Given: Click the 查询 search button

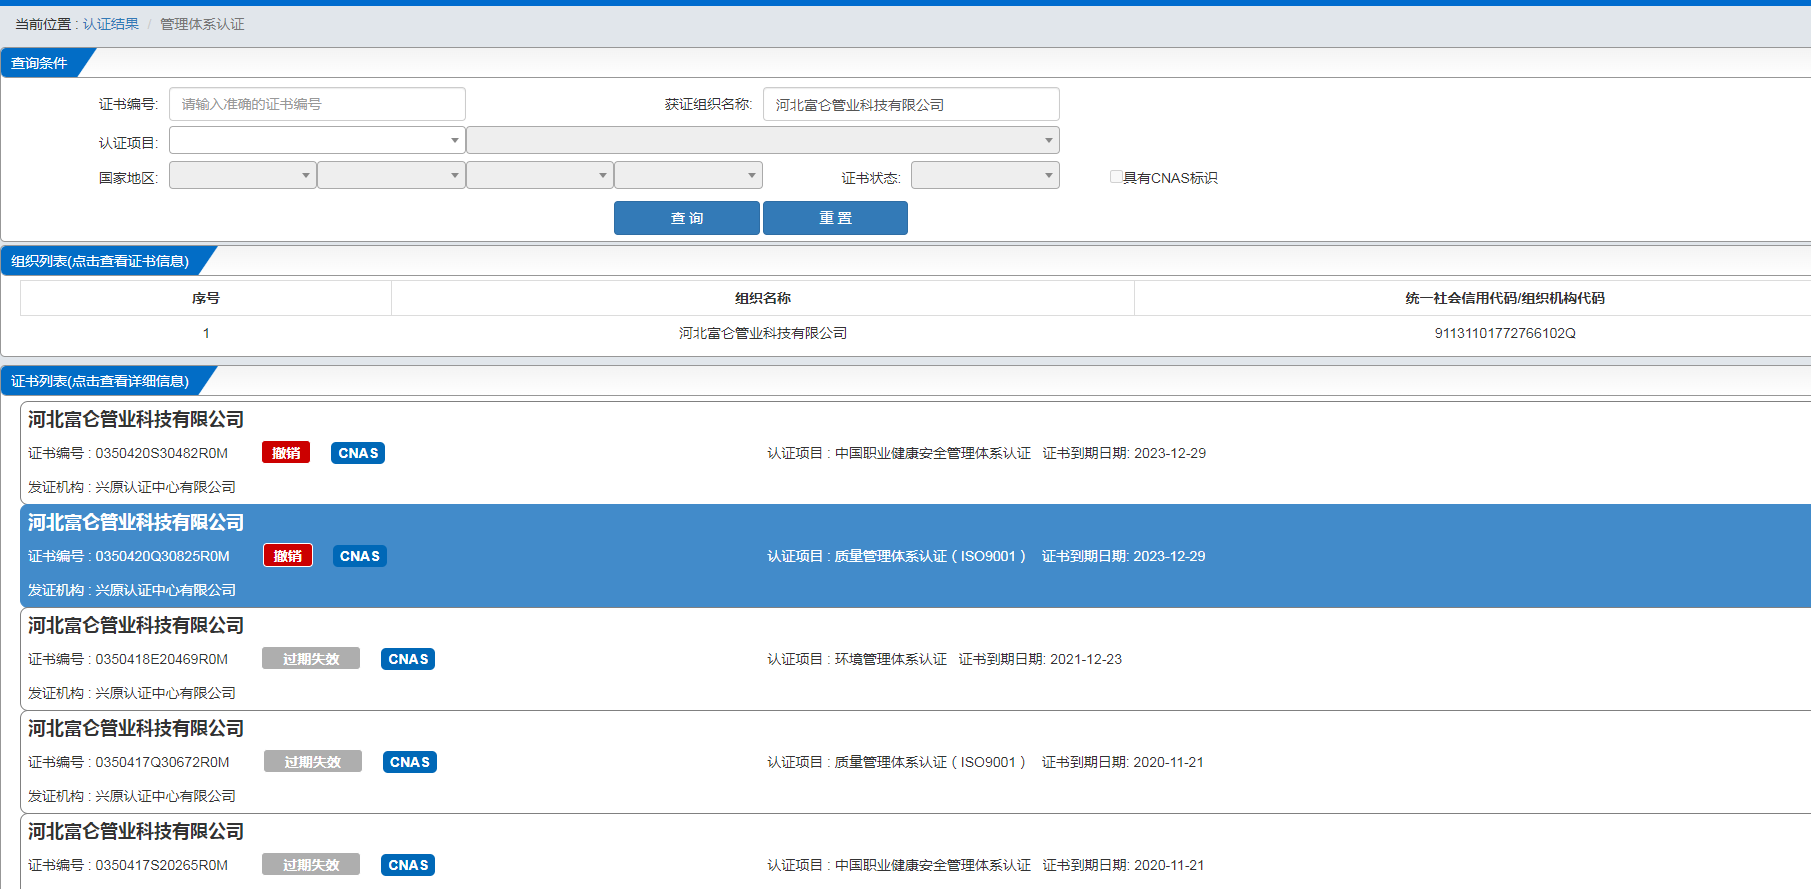Looking at the screenshot, I should [x=687, y=218].
